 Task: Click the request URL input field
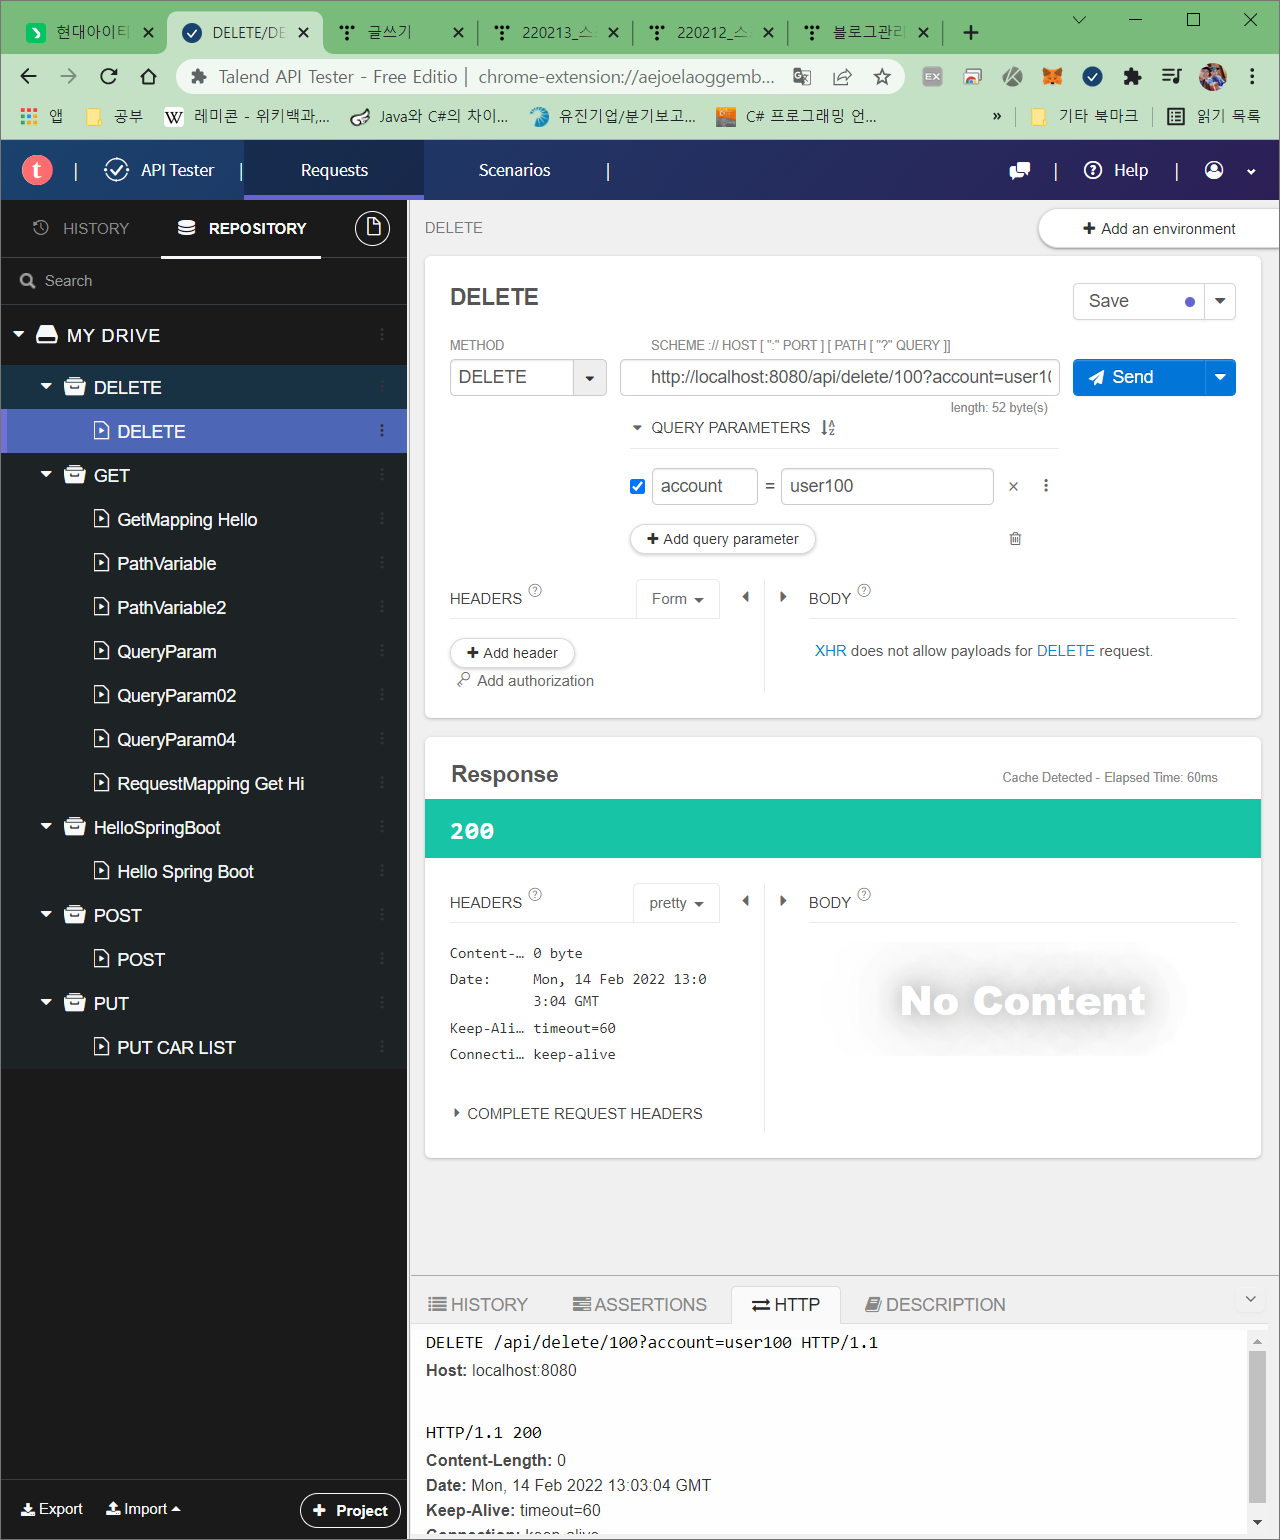[x=840, y=378]
